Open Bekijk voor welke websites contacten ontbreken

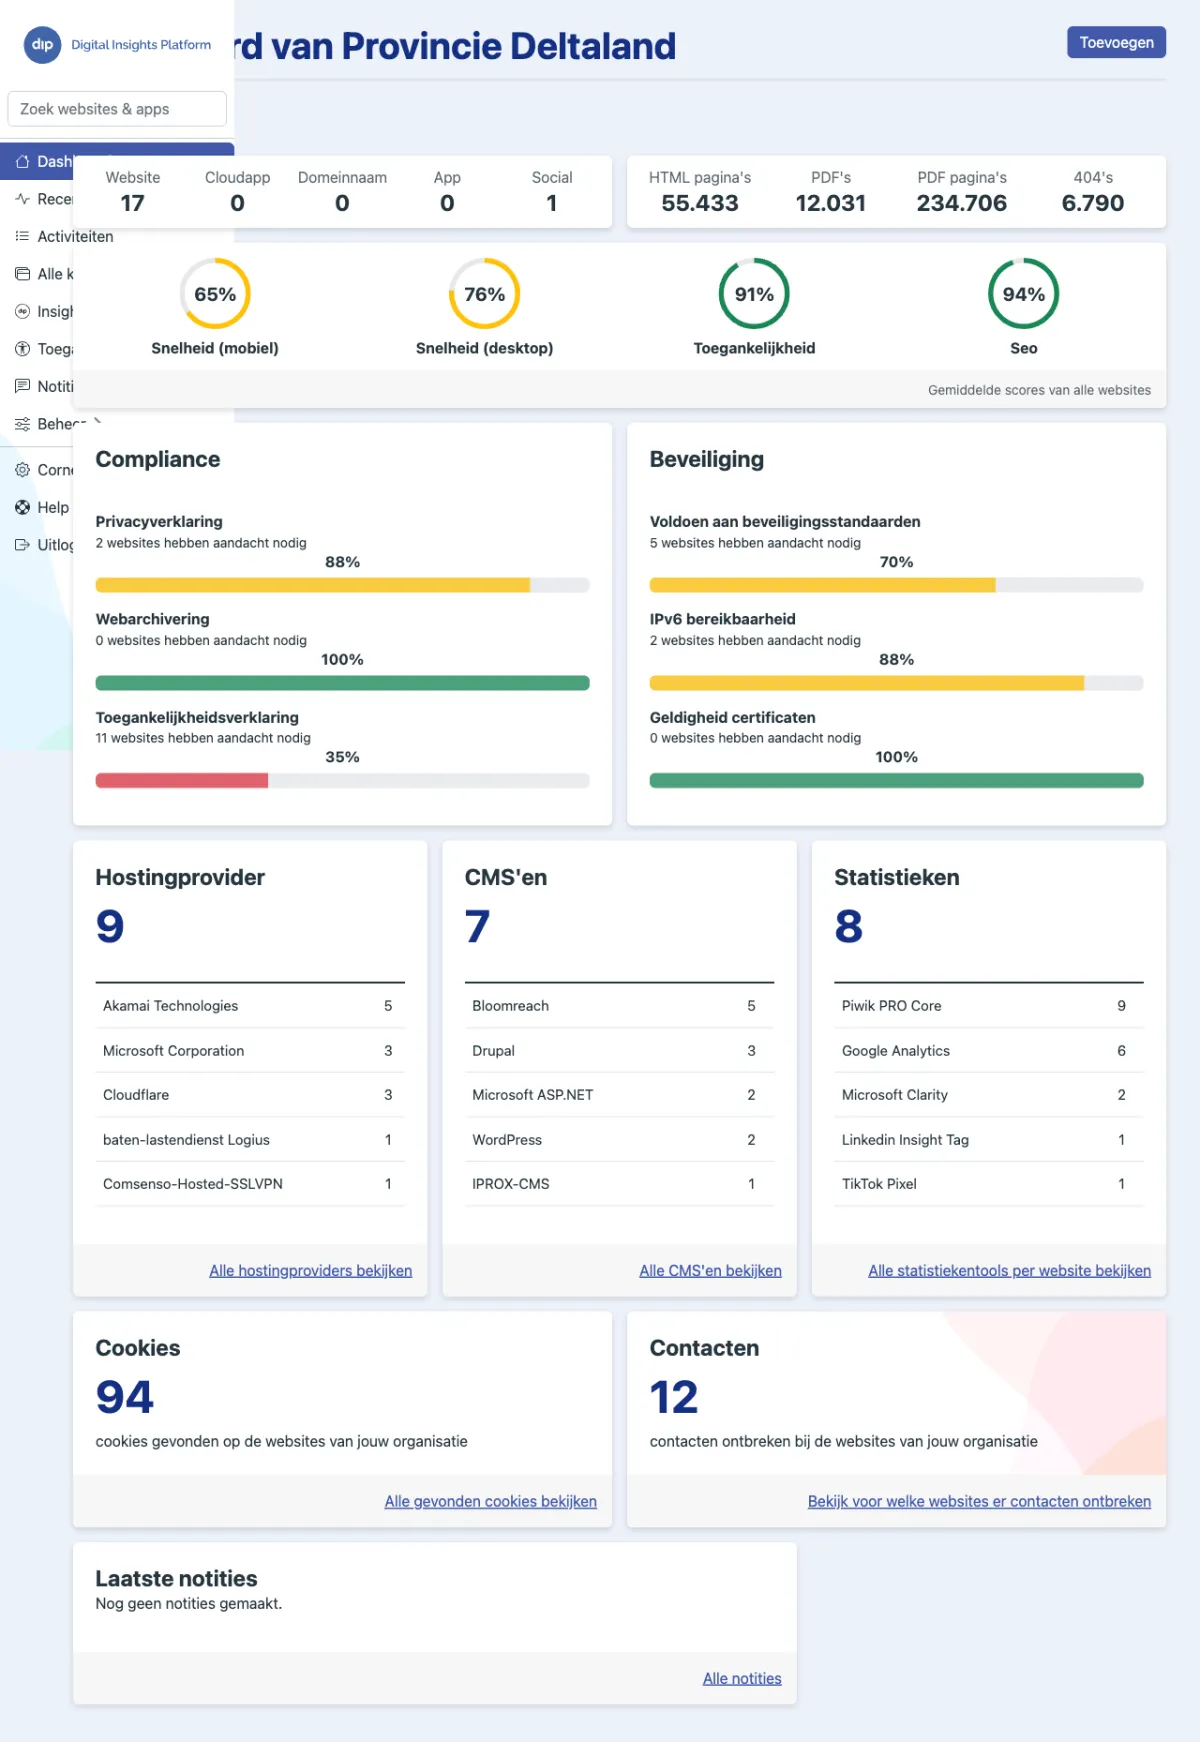[979, 1502]
